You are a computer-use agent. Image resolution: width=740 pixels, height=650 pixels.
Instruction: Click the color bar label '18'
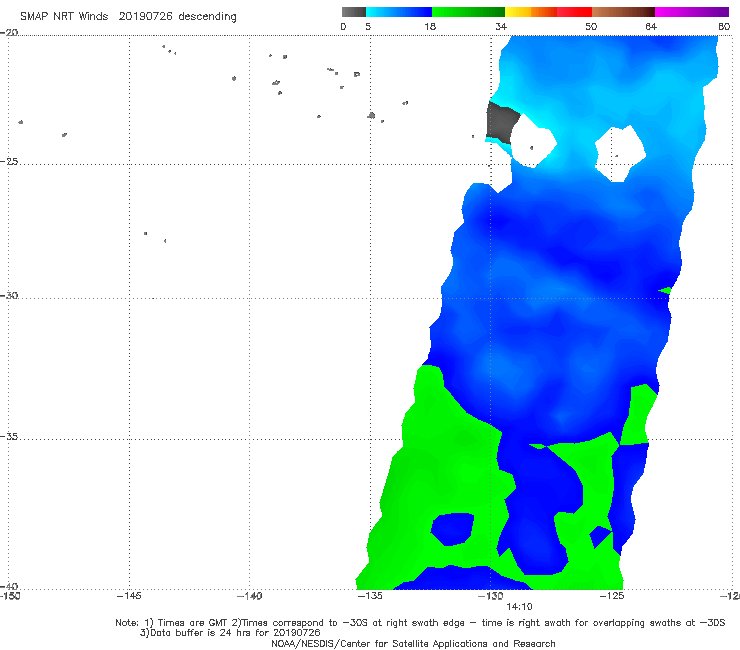[x=430, y=26]
